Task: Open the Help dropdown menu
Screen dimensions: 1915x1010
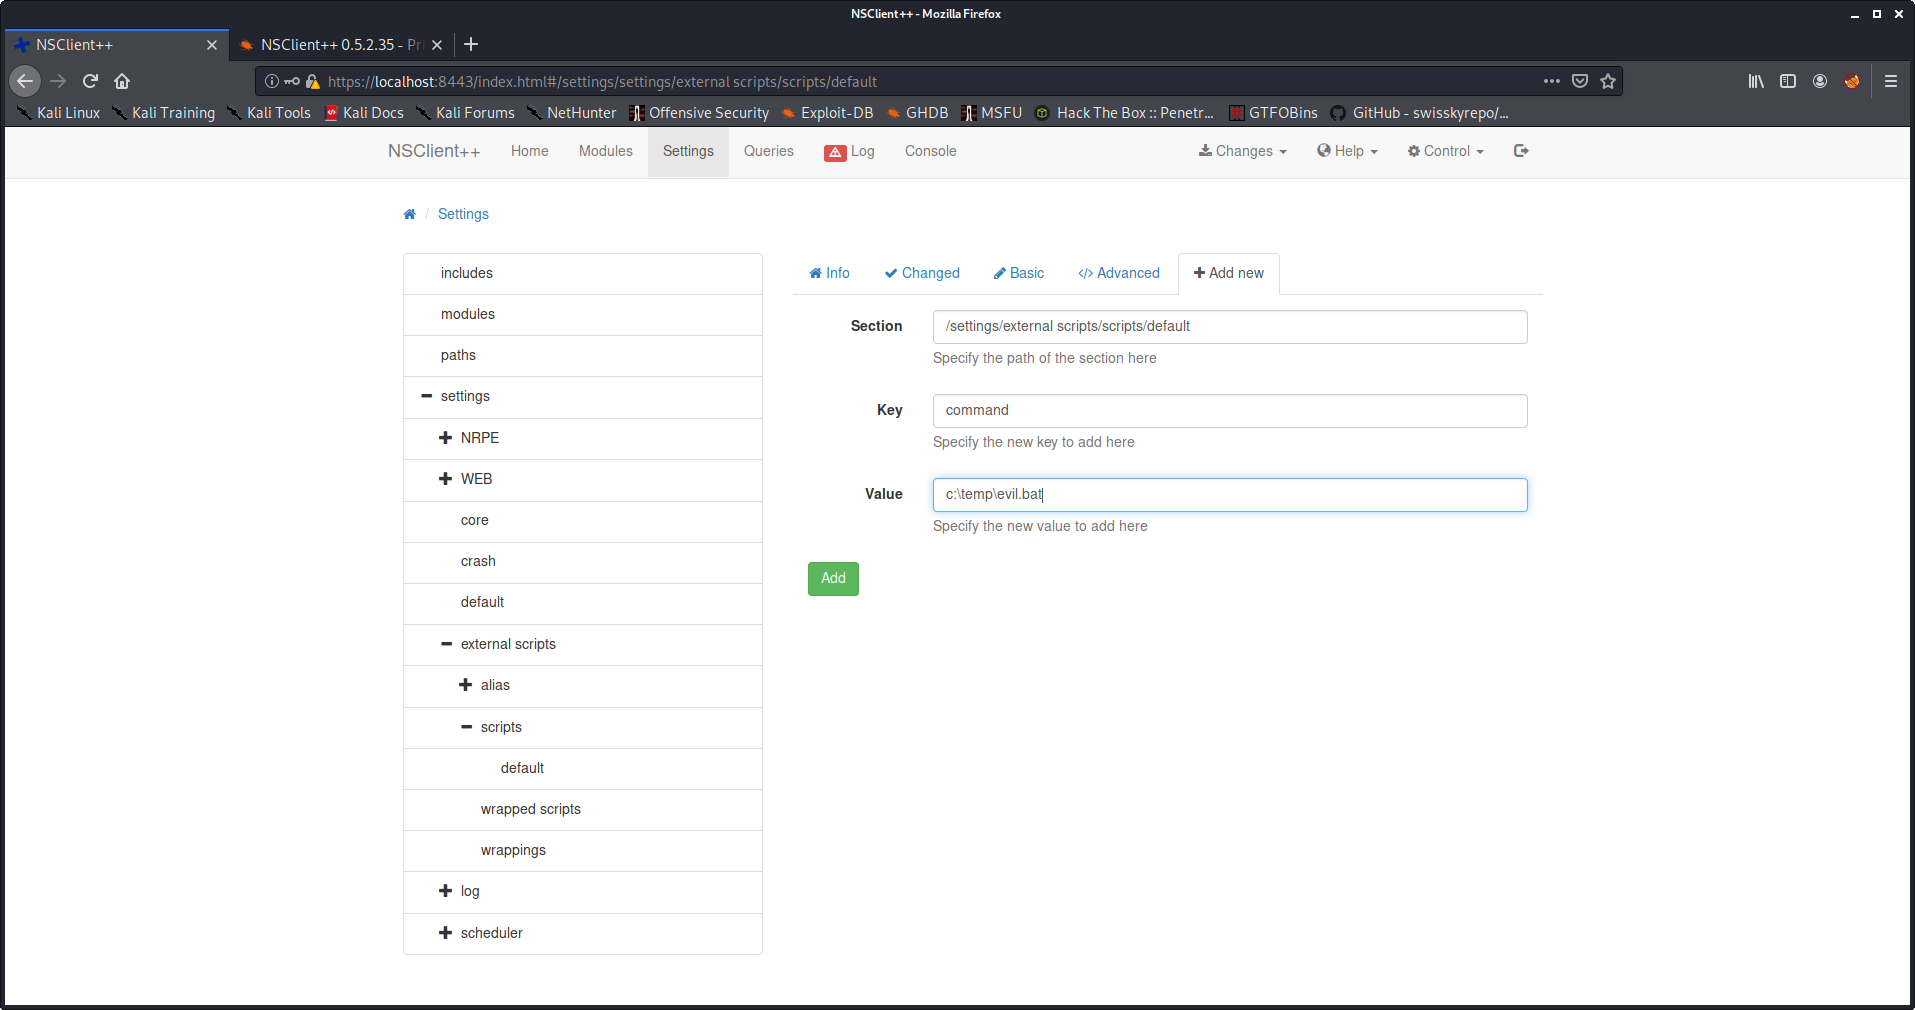Action: [x=1348, y=151]
